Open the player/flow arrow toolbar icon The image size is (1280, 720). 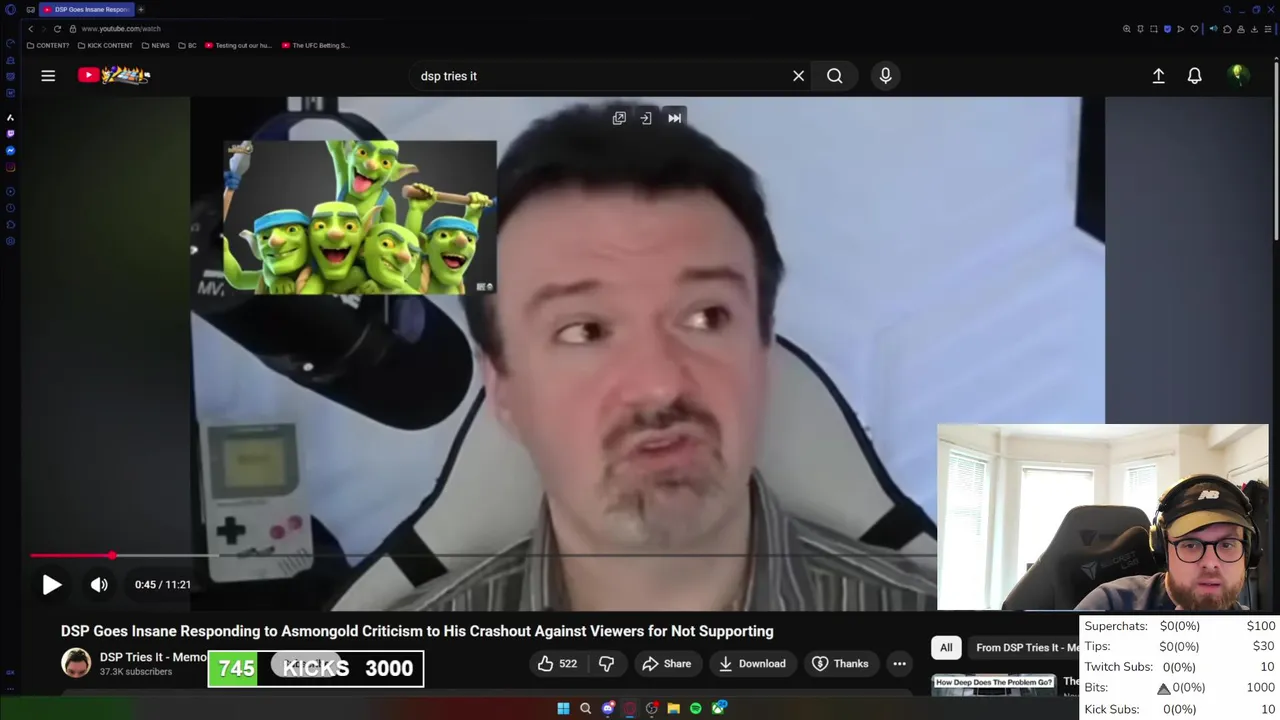1180,29
